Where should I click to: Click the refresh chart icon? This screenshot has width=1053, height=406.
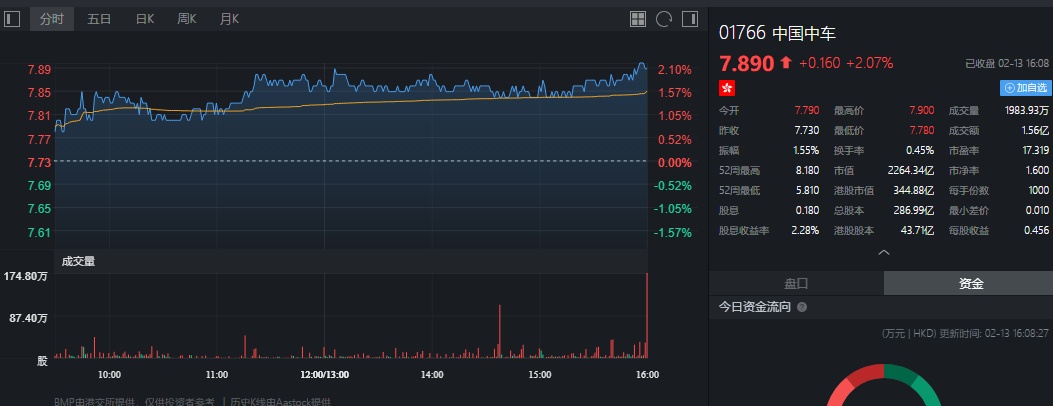point(664,19)
